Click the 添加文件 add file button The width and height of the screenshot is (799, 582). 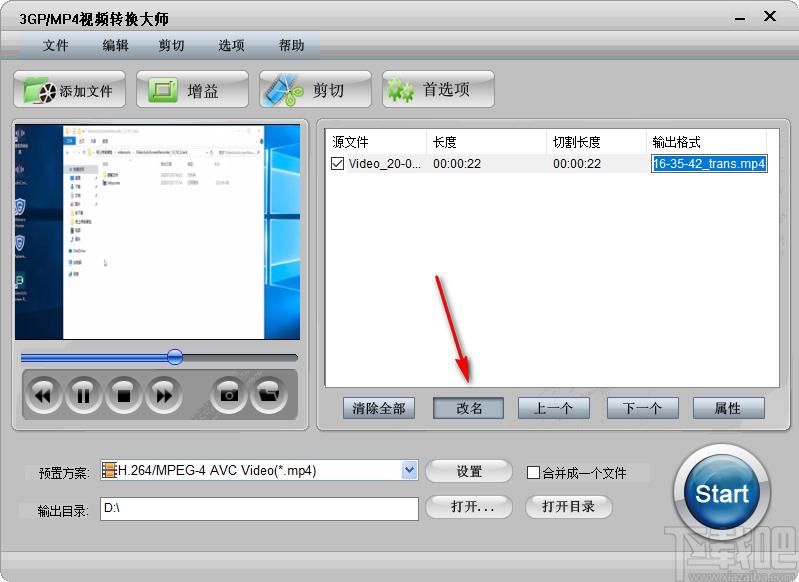point(69,90)
